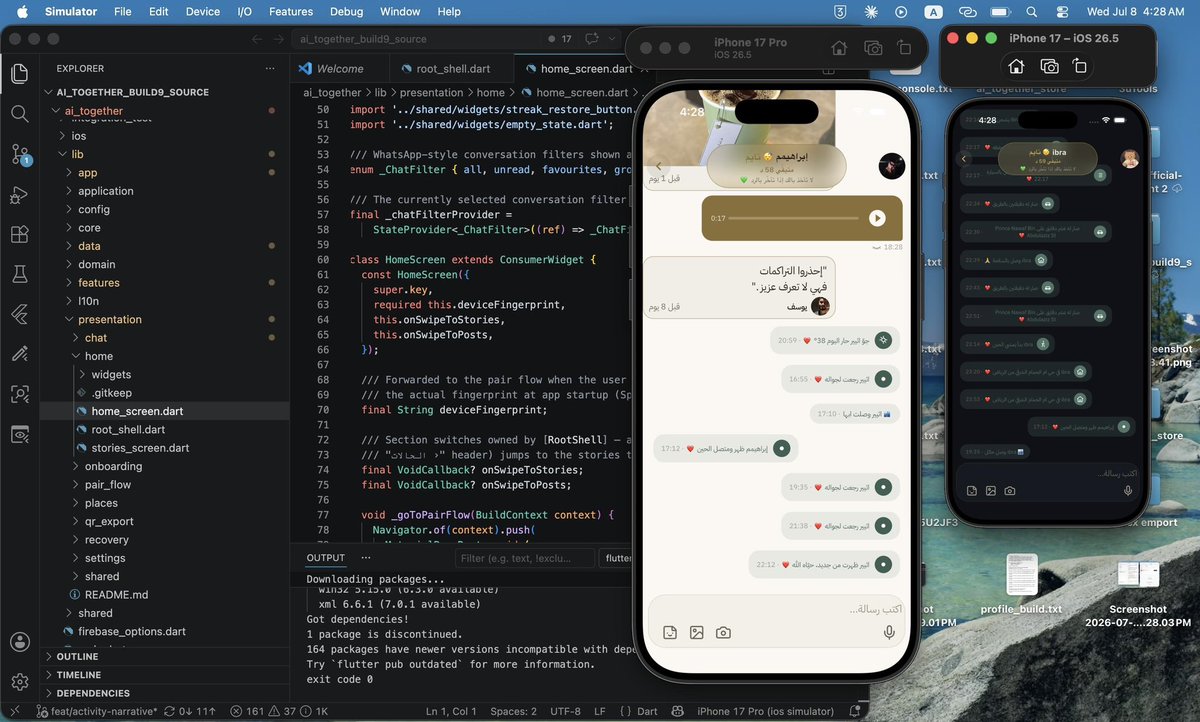
Task: Click the remote window icon in the status bar
Action: point(16,711)
